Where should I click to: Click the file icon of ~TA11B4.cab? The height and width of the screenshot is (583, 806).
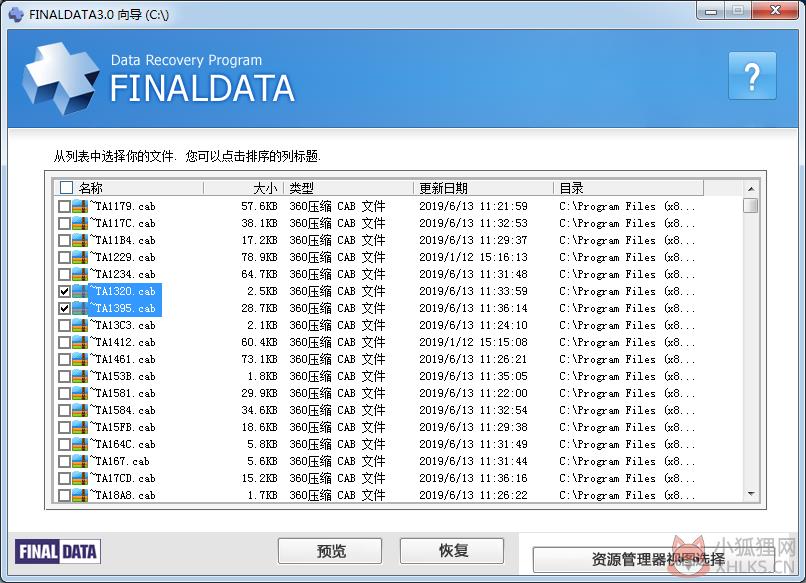80,240
